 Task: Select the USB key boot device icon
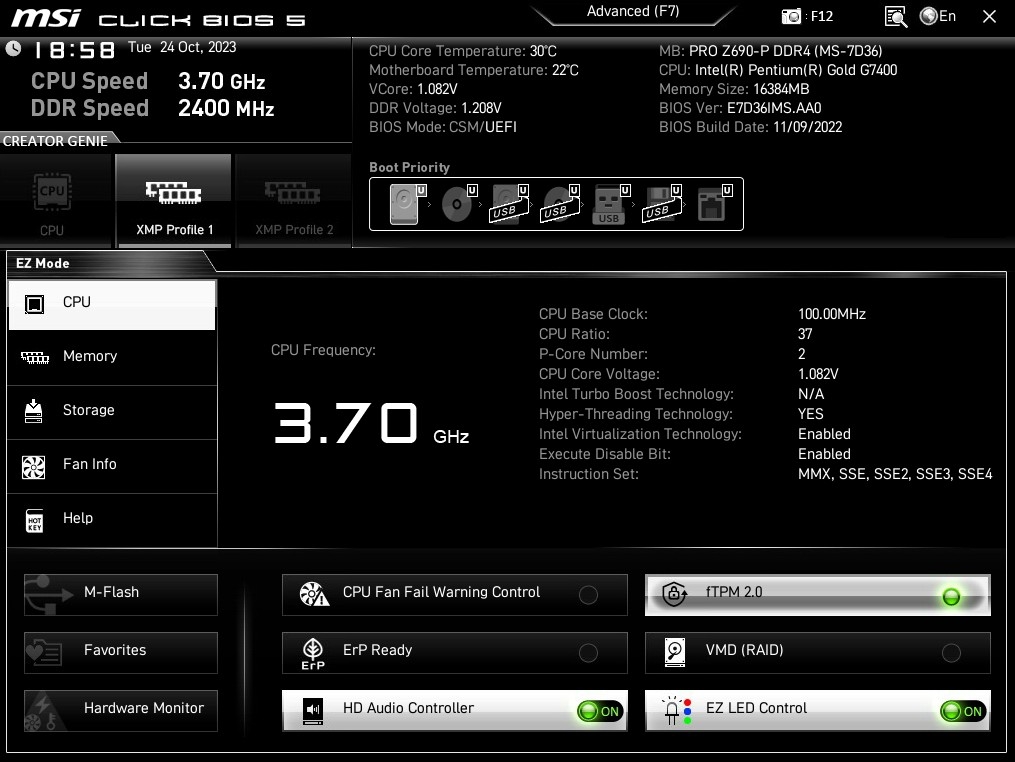608,205
